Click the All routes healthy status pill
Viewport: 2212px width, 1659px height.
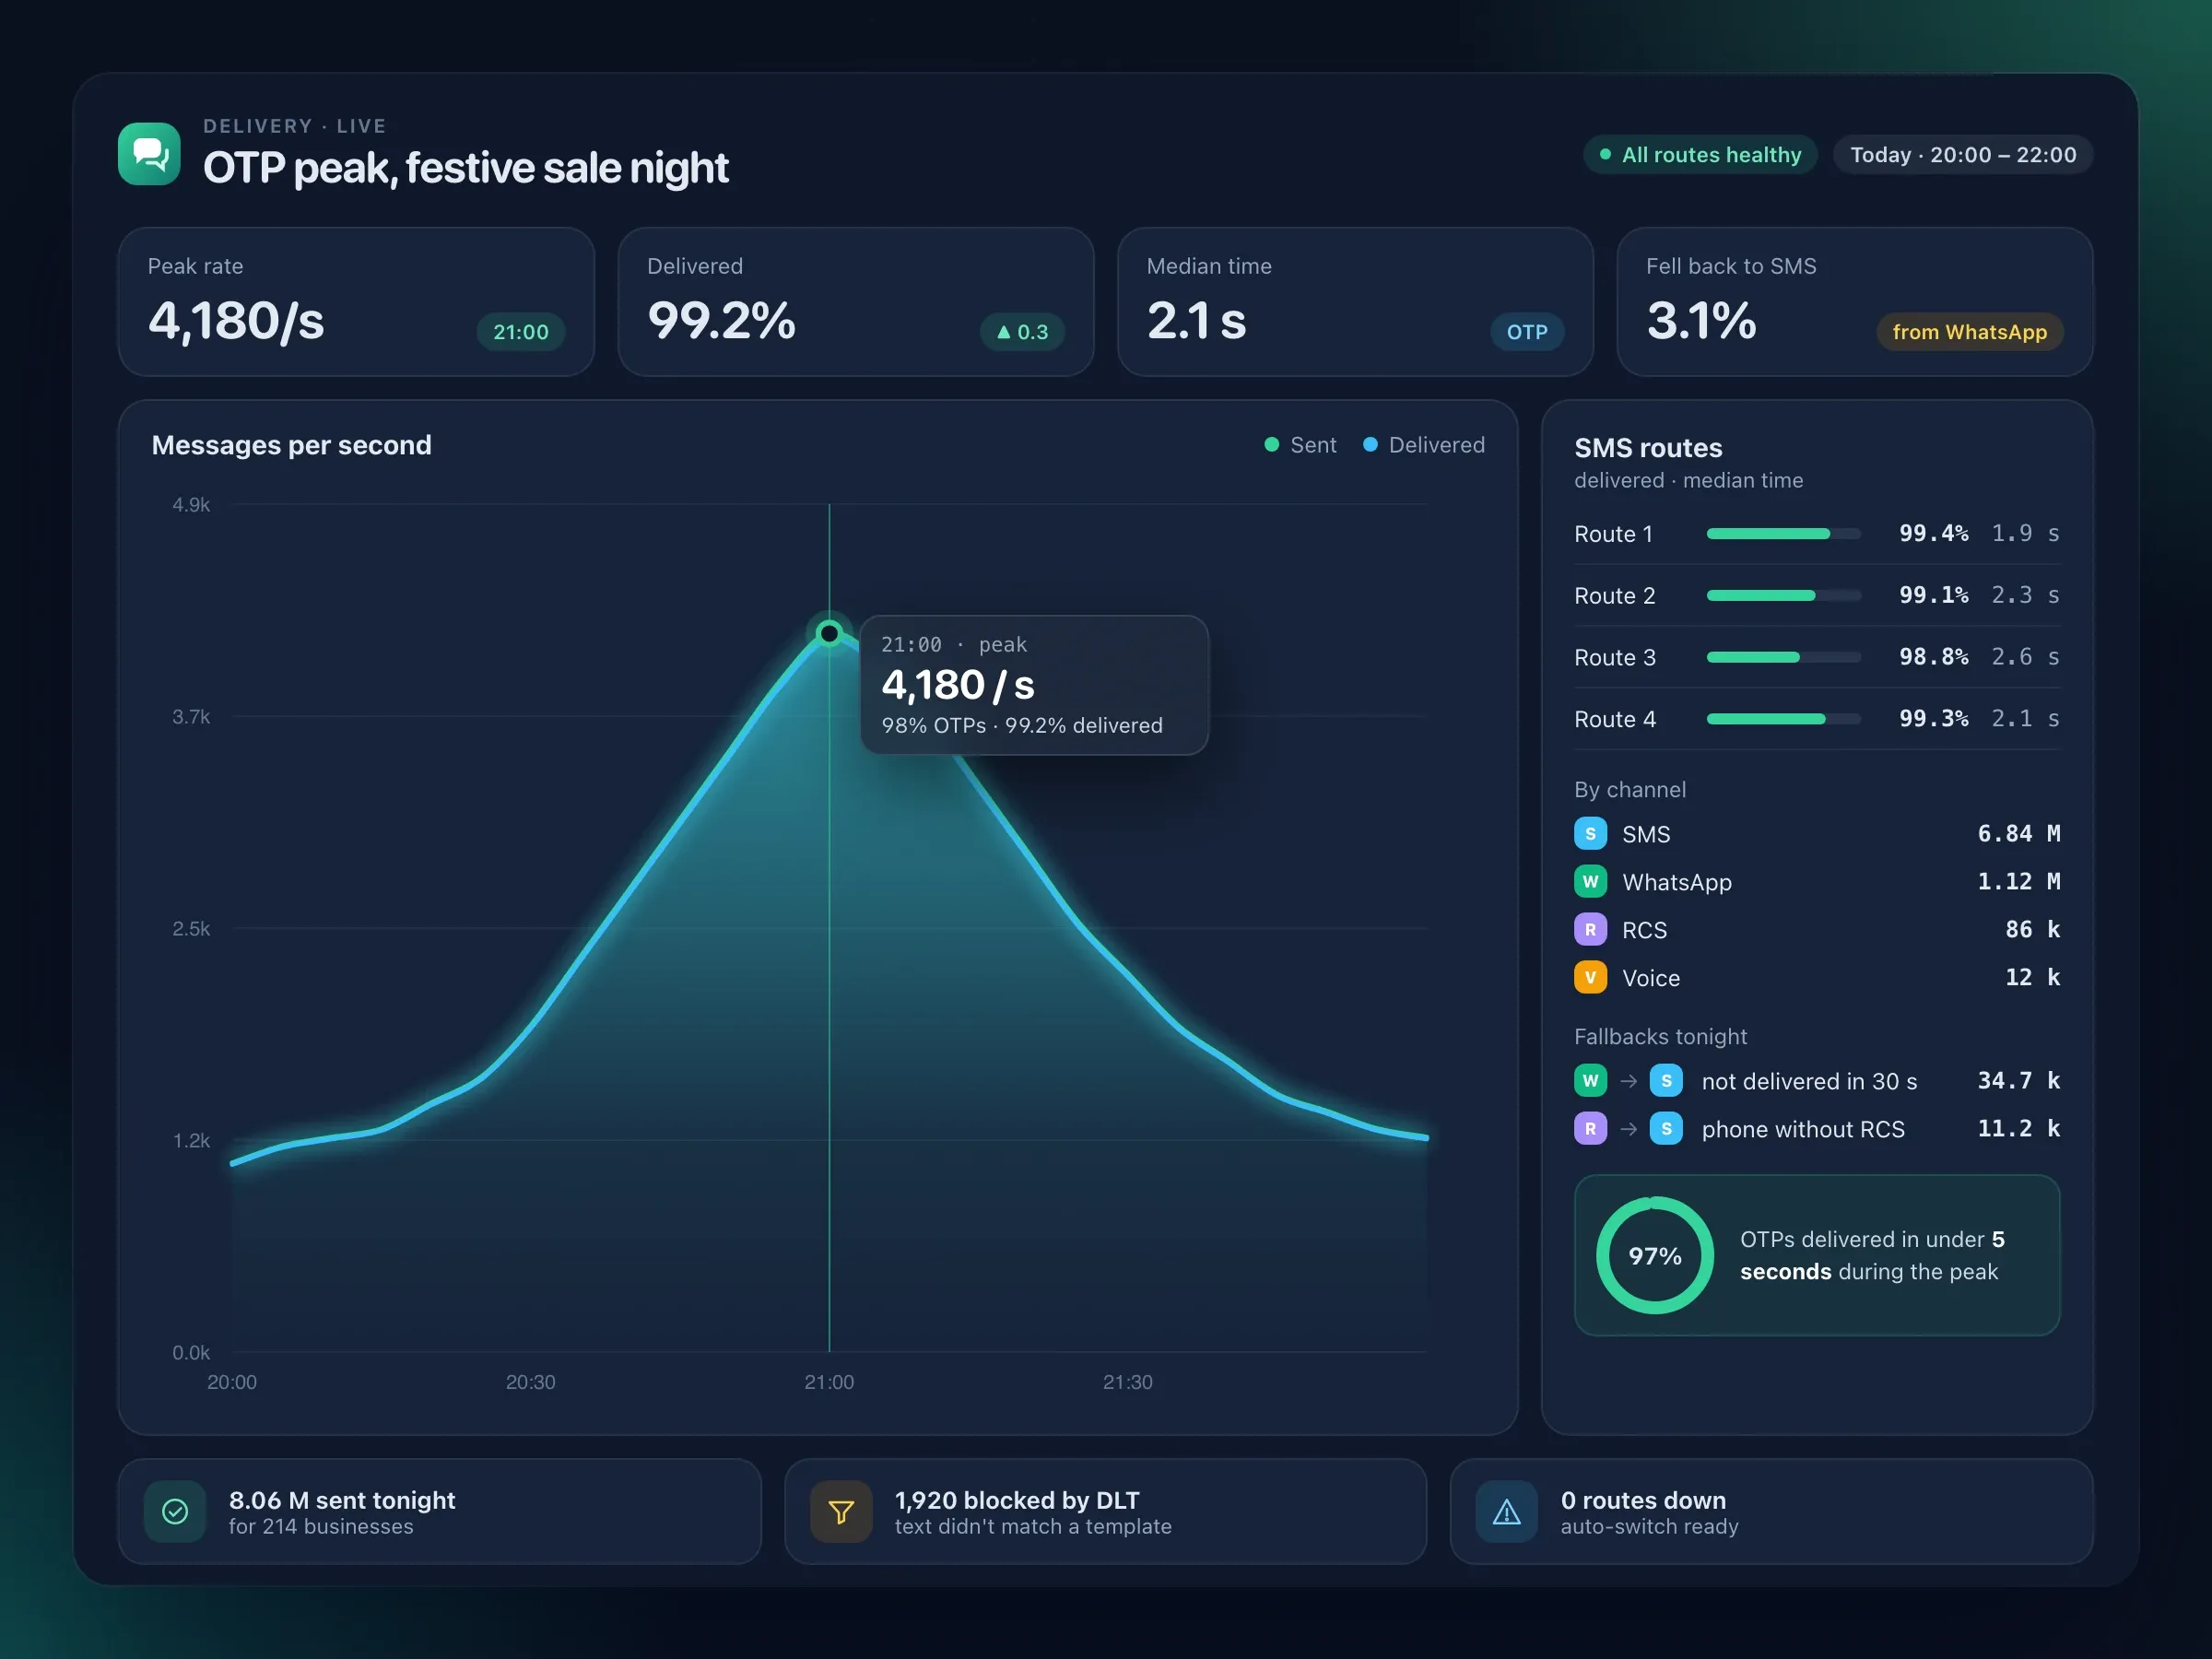tap(1700, 155)
